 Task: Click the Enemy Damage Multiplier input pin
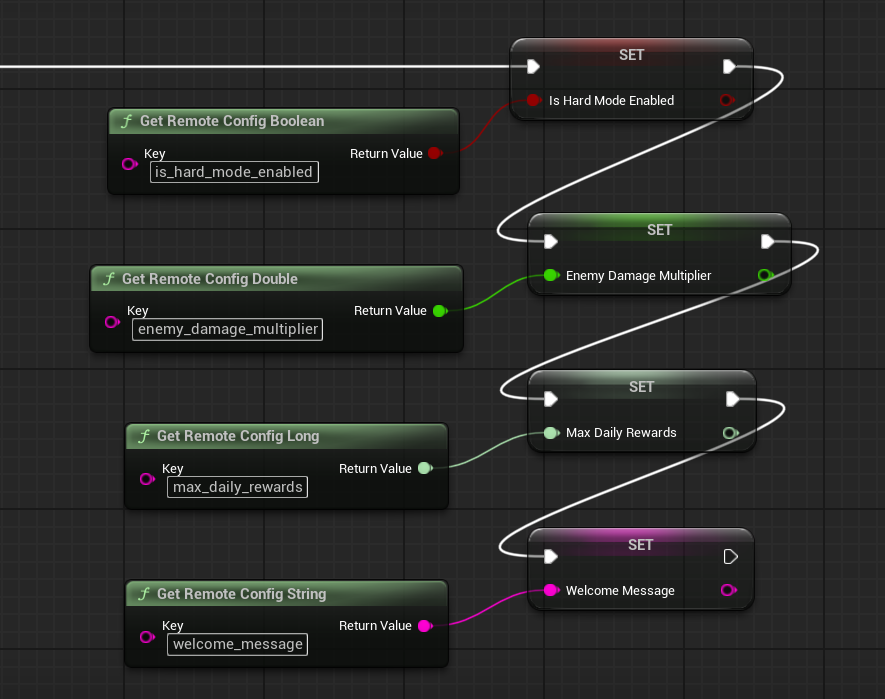pyautogui.click(x=551, y=275)
